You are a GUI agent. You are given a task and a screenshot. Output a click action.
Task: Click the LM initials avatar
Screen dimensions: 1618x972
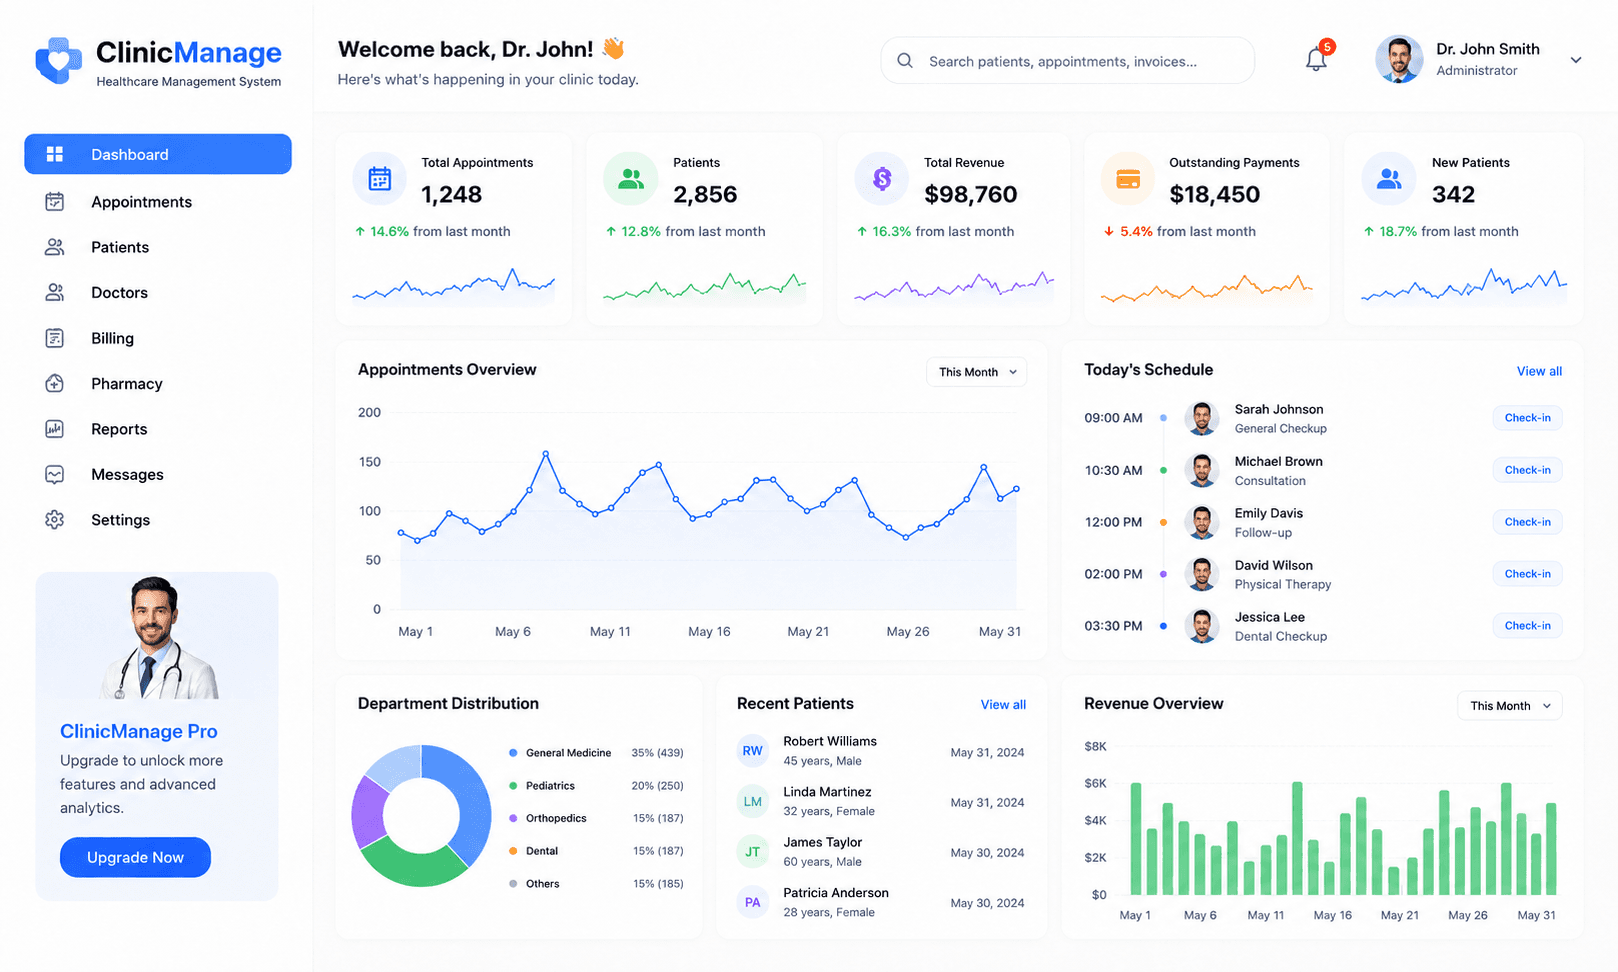point(753,801)
